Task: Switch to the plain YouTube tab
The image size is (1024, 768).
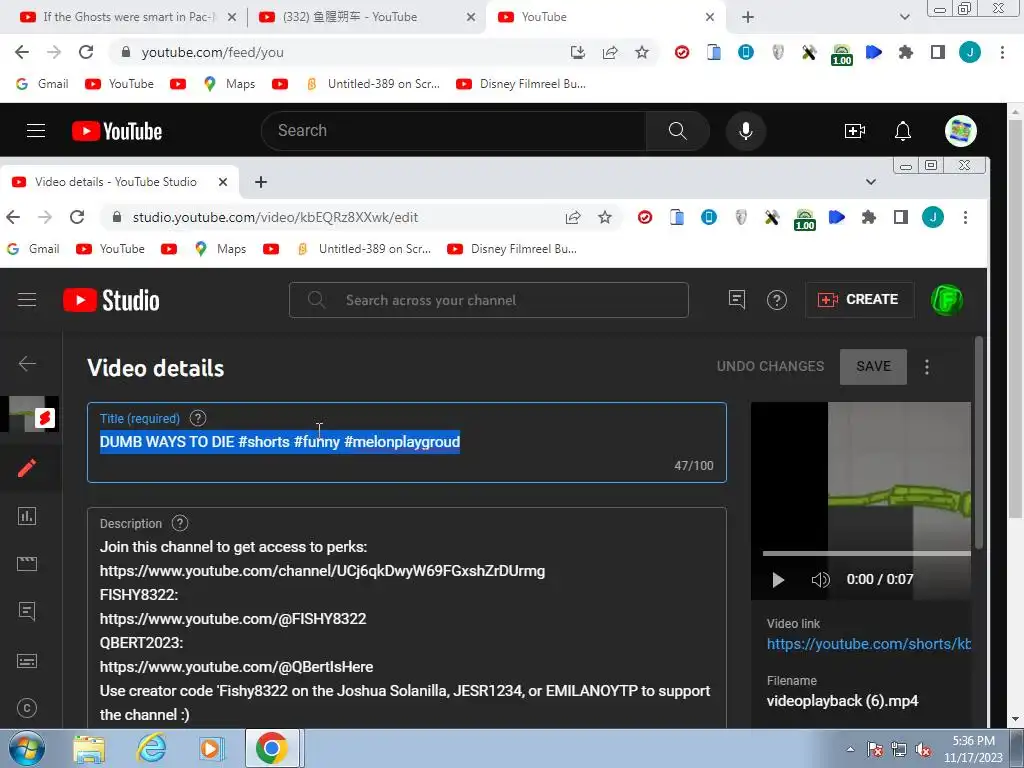Action: point(607,17)
